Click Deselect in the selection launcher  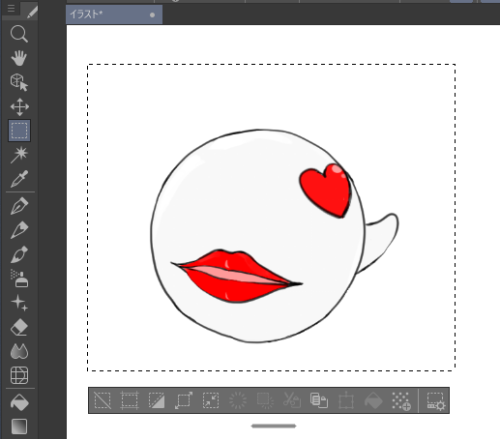pos(102,400)
